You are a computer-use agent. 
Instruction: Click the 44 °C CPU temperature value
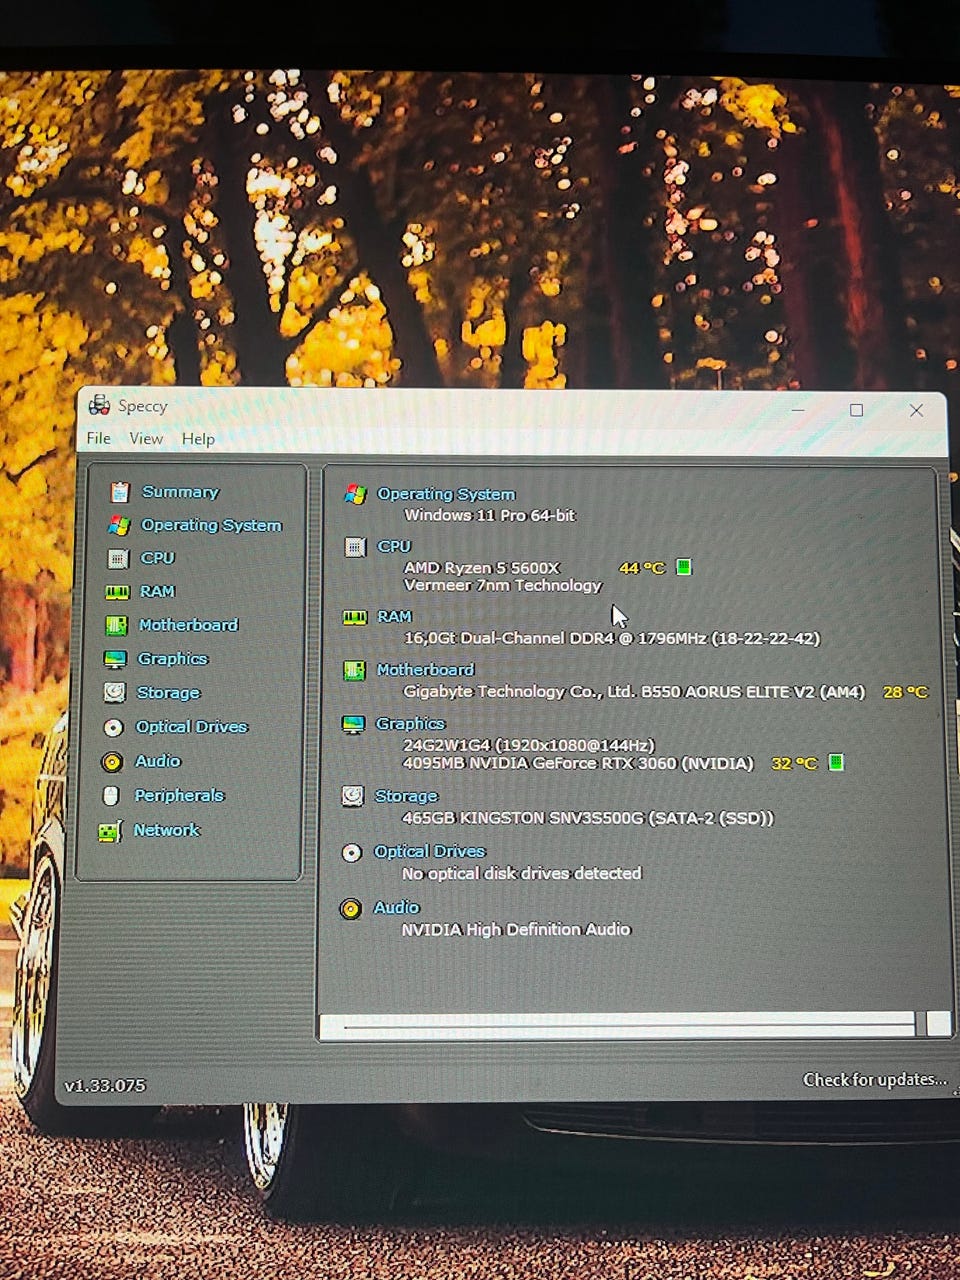coord(642,568)
